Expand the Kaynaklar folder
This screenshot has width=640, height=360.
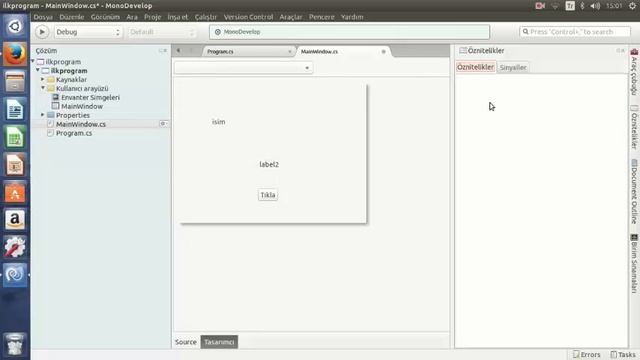click(42, 79)
